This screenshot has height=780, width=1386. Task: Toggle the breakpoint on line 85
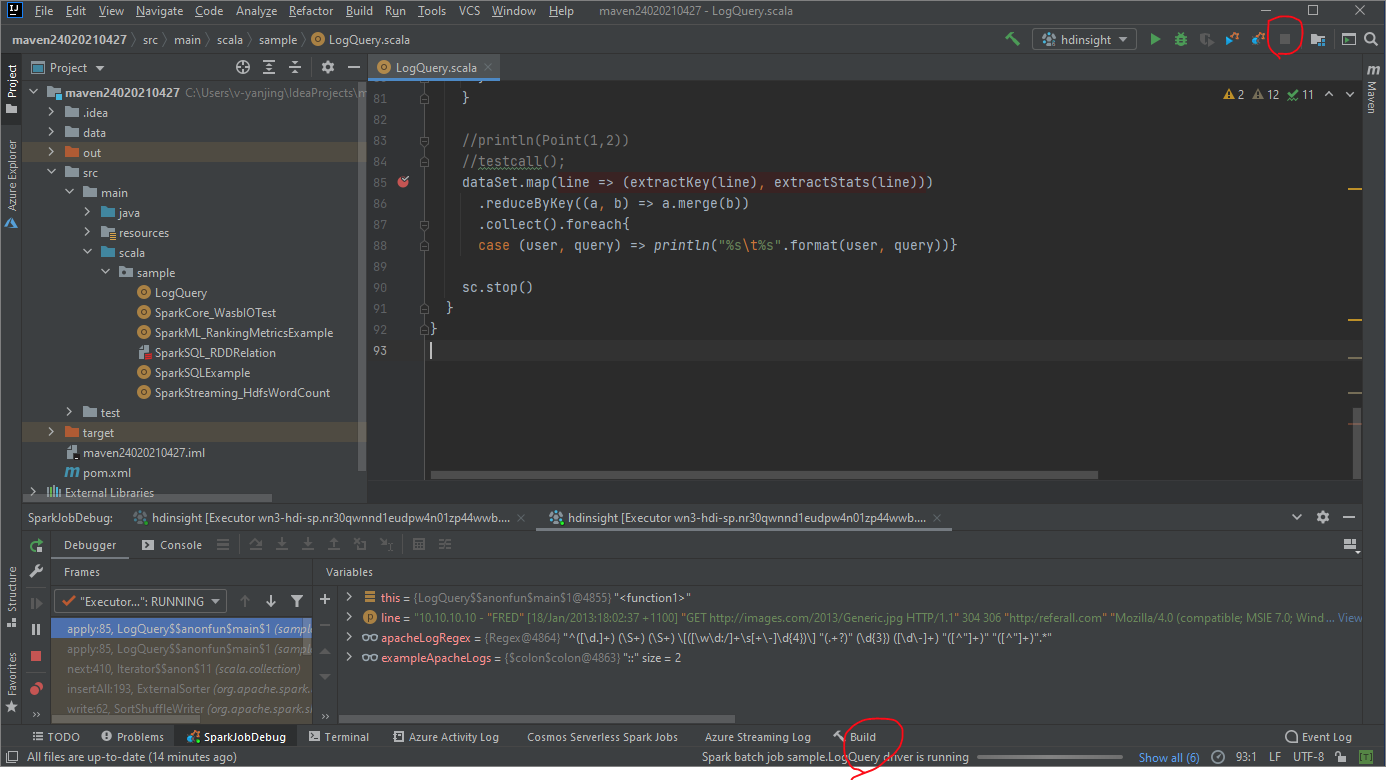(x=403, y=182)
